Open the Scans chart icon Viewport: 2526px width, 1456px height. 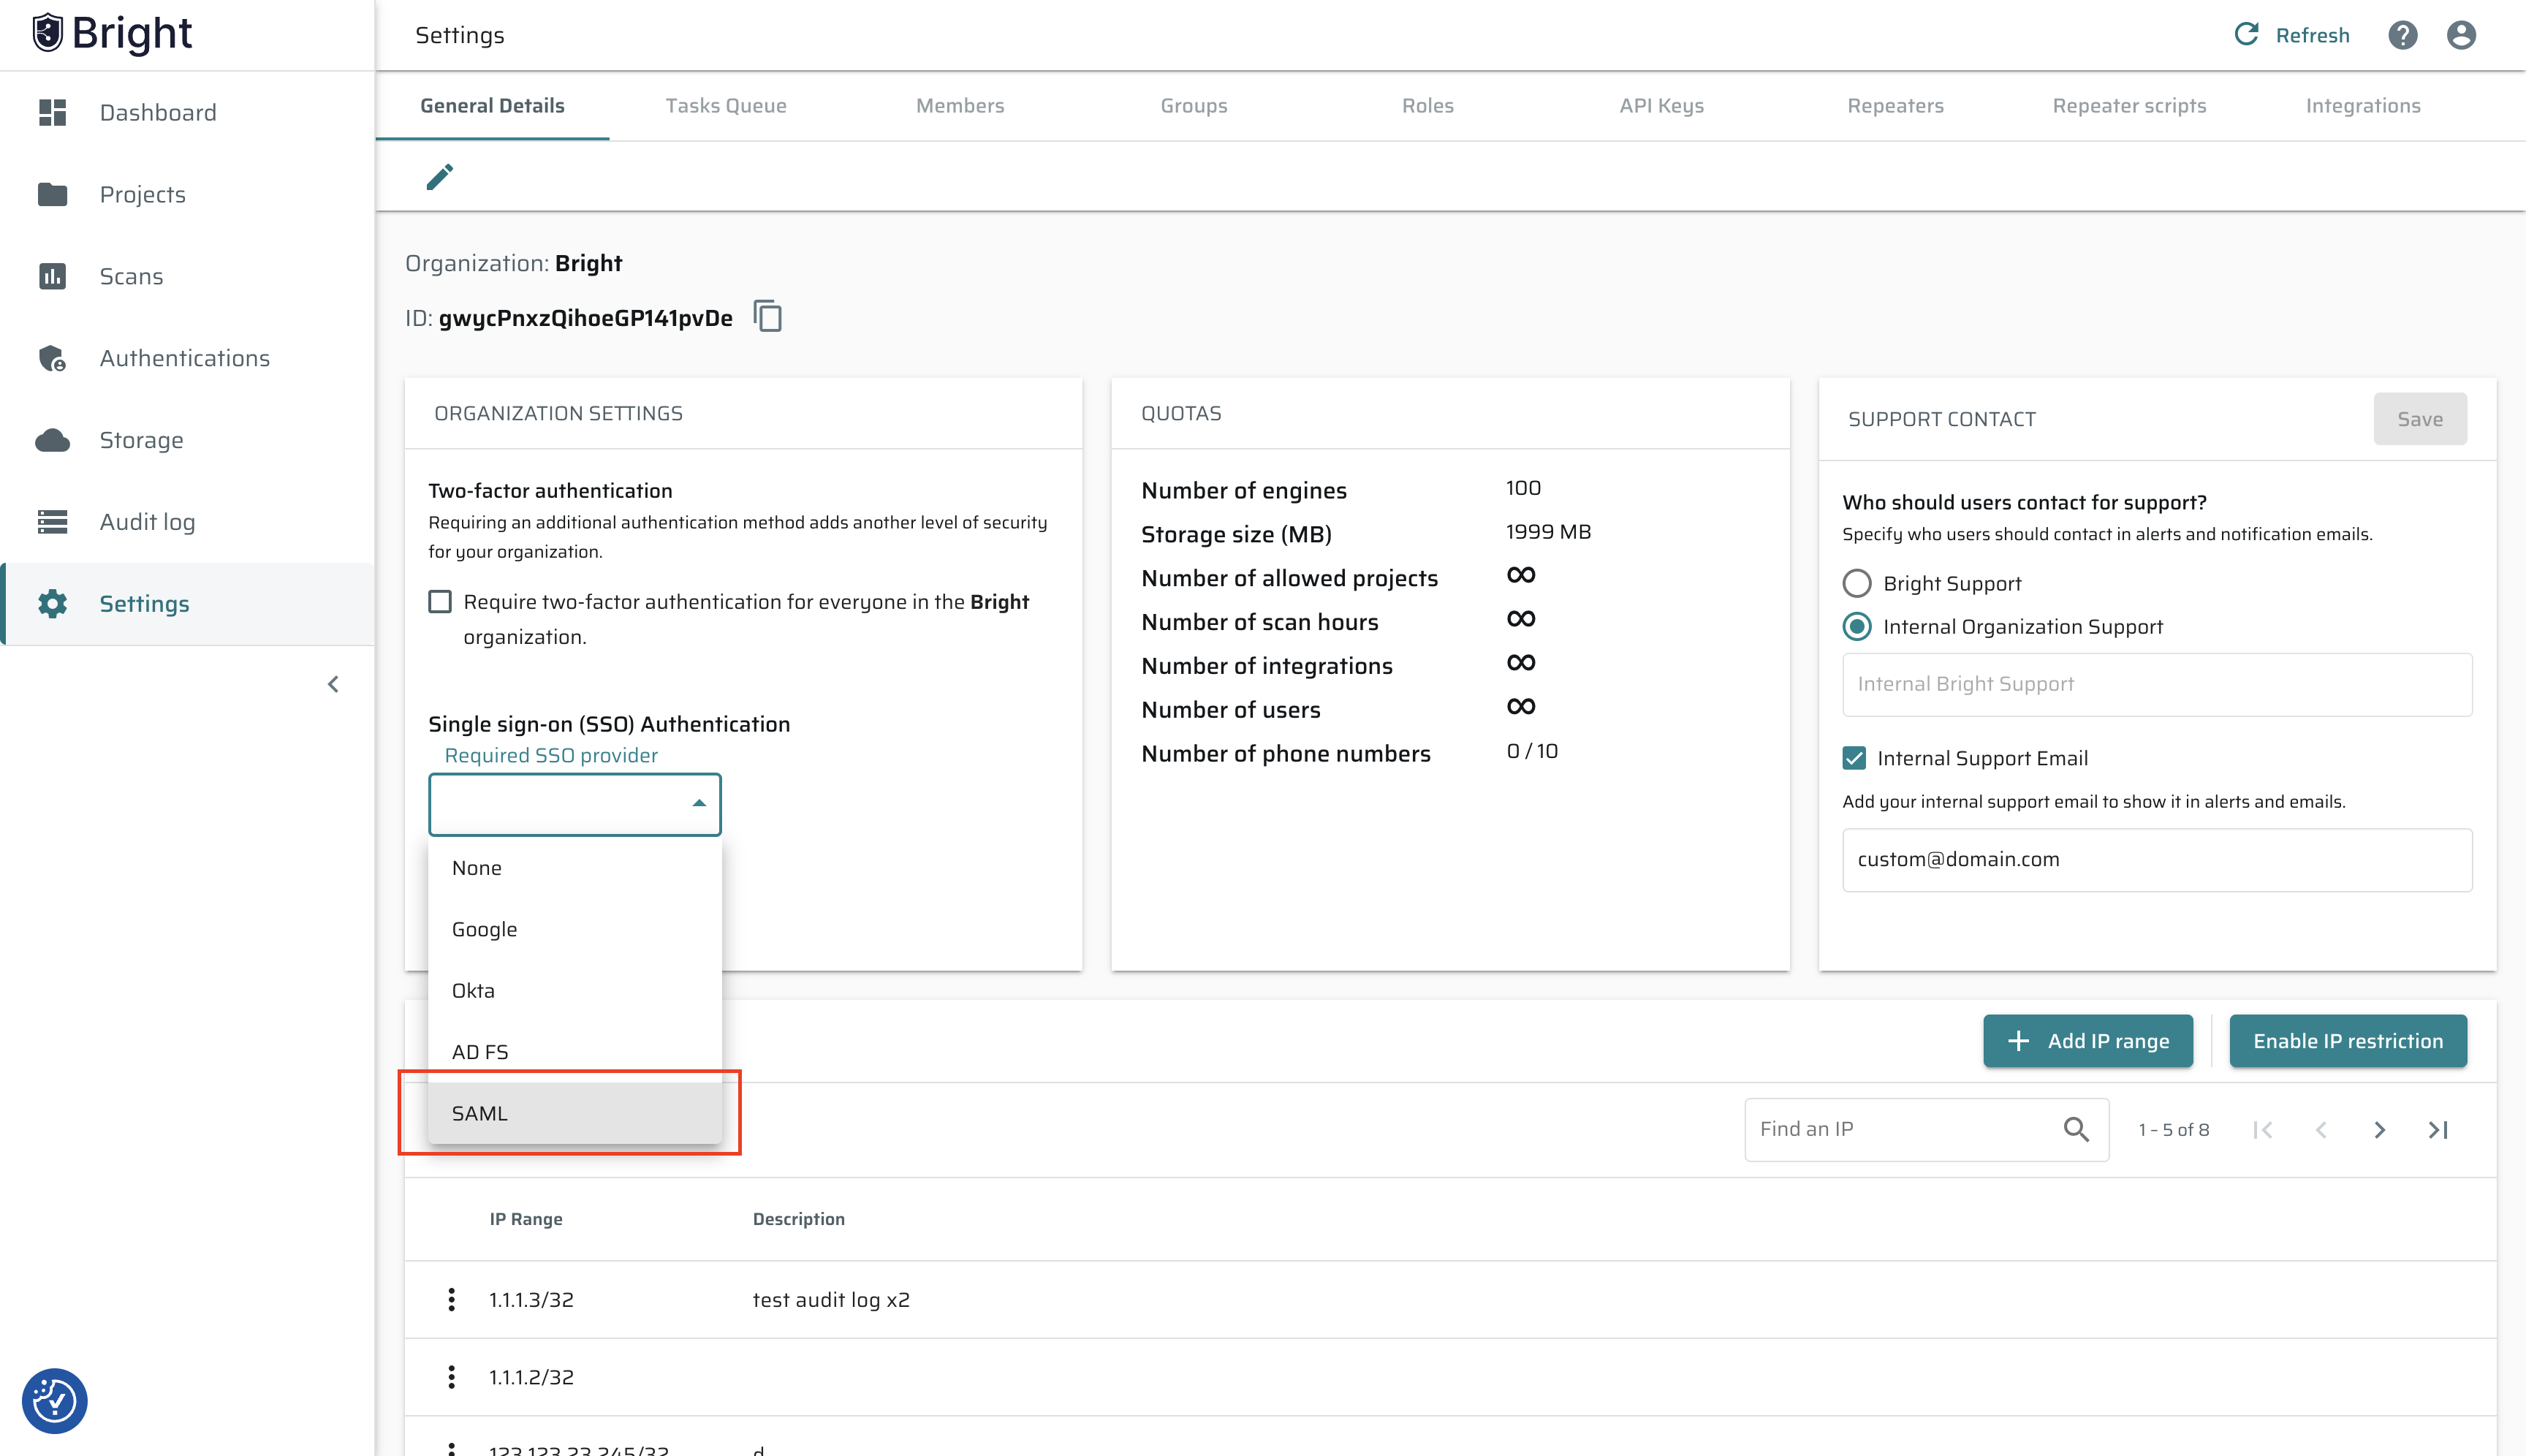(52, 276)
